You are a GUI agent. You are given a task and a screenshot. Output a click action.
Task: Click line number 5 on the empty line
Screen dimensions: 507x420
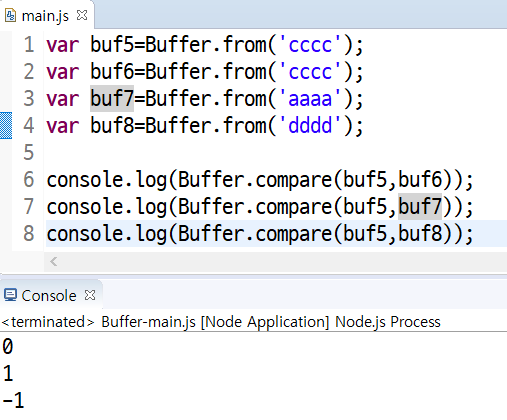(29, 153)
